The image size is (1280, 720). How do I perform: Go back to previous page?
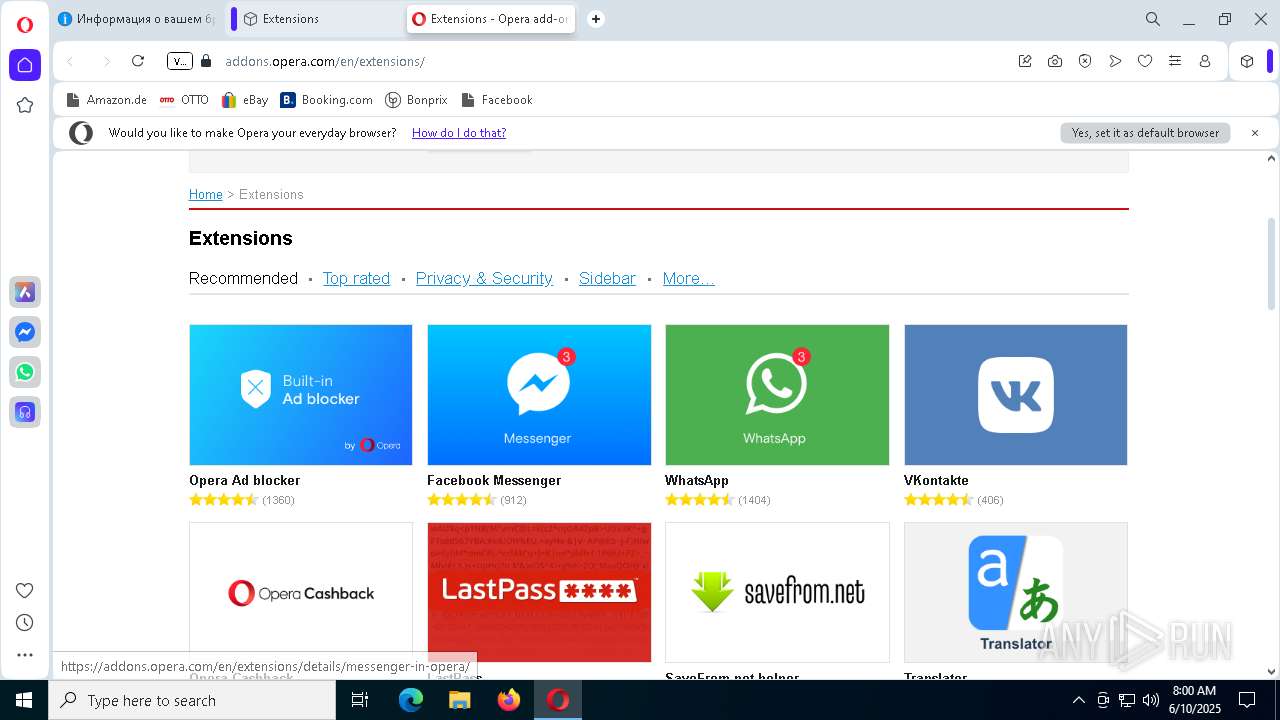click(x=71, y=61)
